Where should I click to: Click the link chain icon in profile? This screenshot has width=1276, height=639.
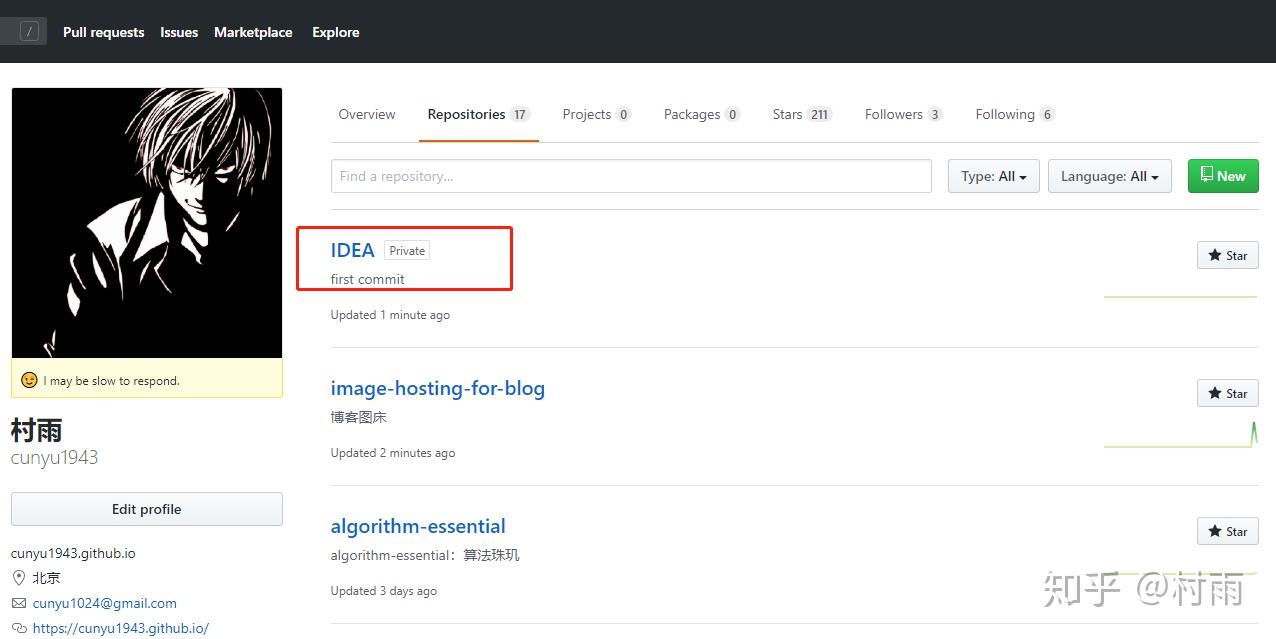coord(19,628)
